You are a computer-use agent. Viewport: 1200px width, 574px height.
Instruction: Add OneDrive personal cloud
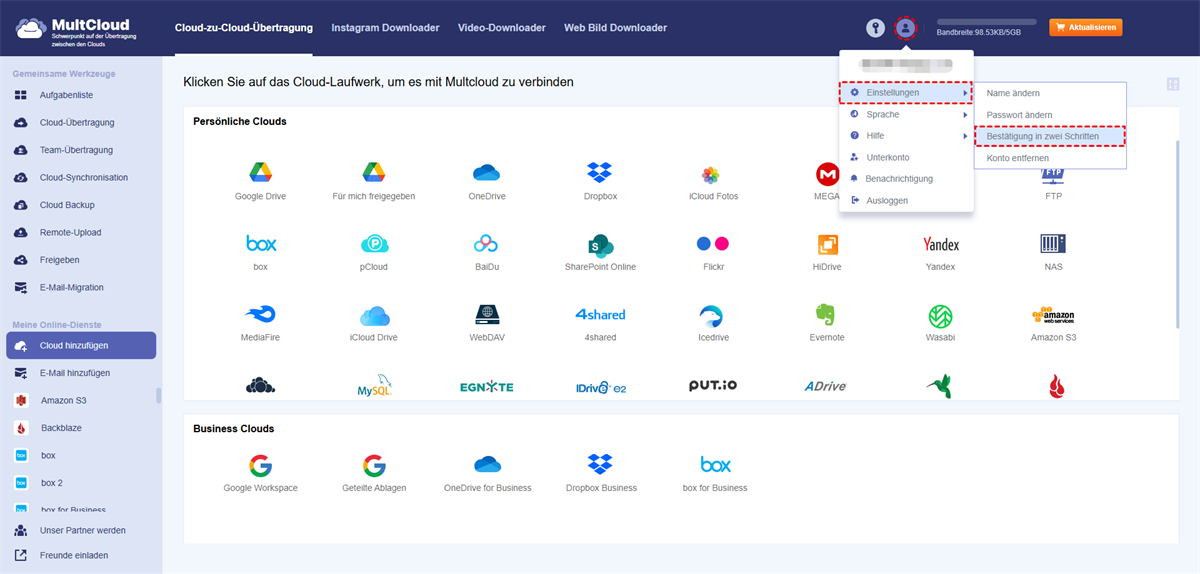click(x=487, y=173)
